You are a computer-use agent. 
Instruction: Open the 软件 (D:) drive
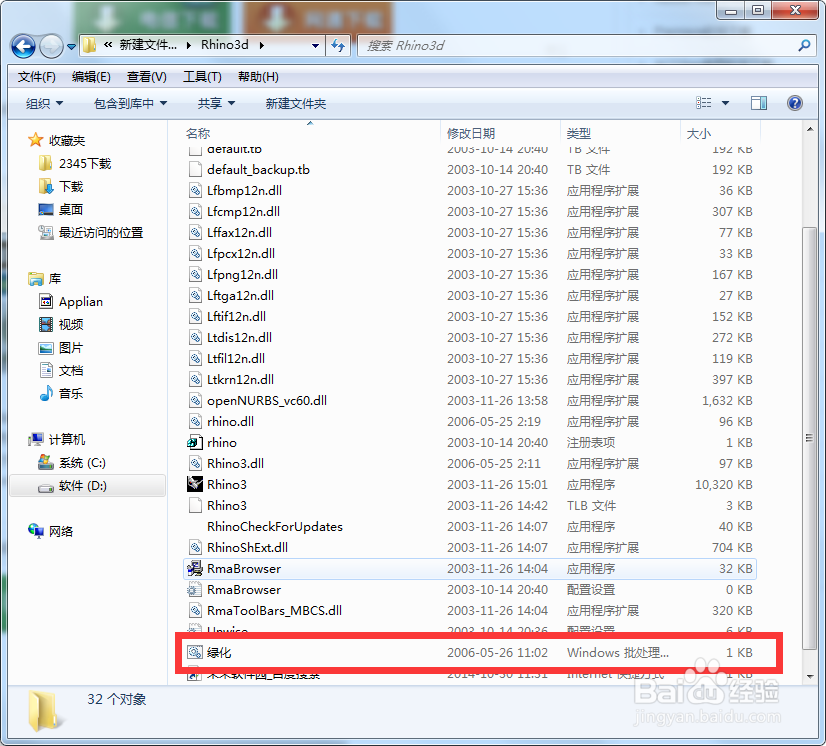82,486
